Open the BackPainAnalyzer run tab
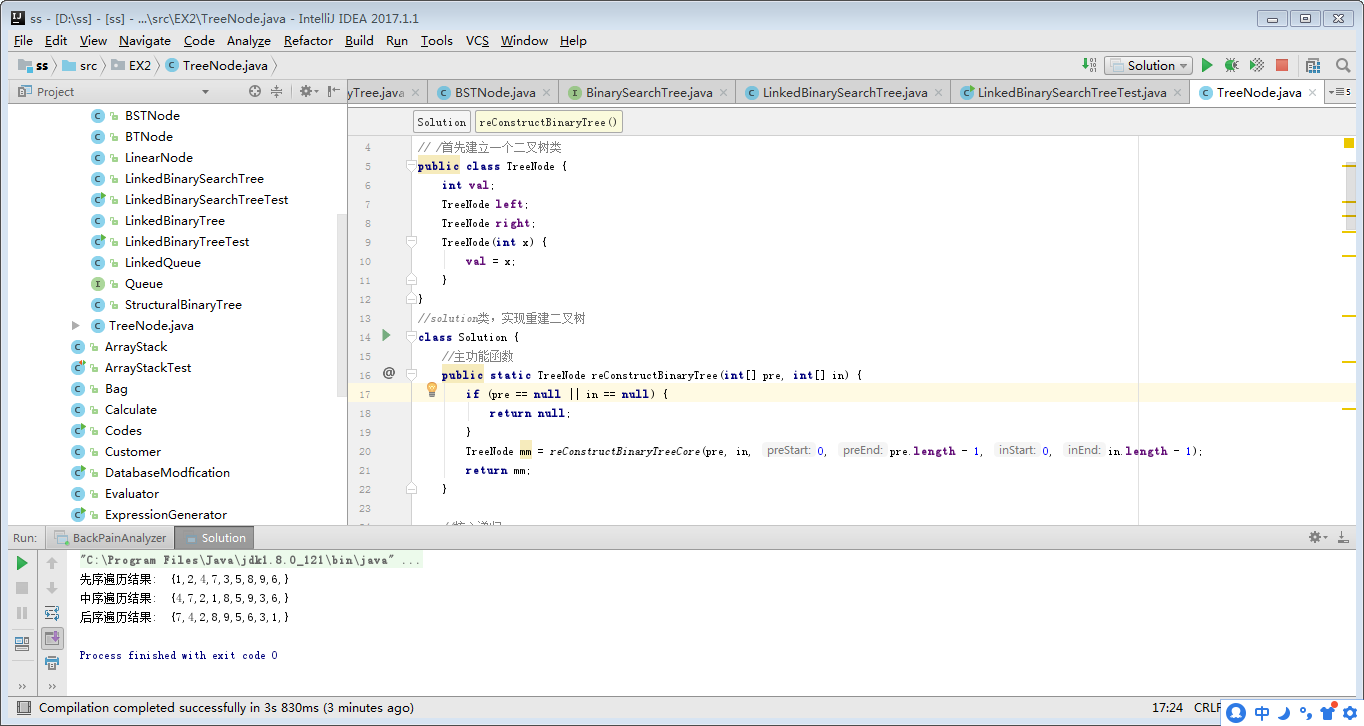 click(x=110, y=537)
